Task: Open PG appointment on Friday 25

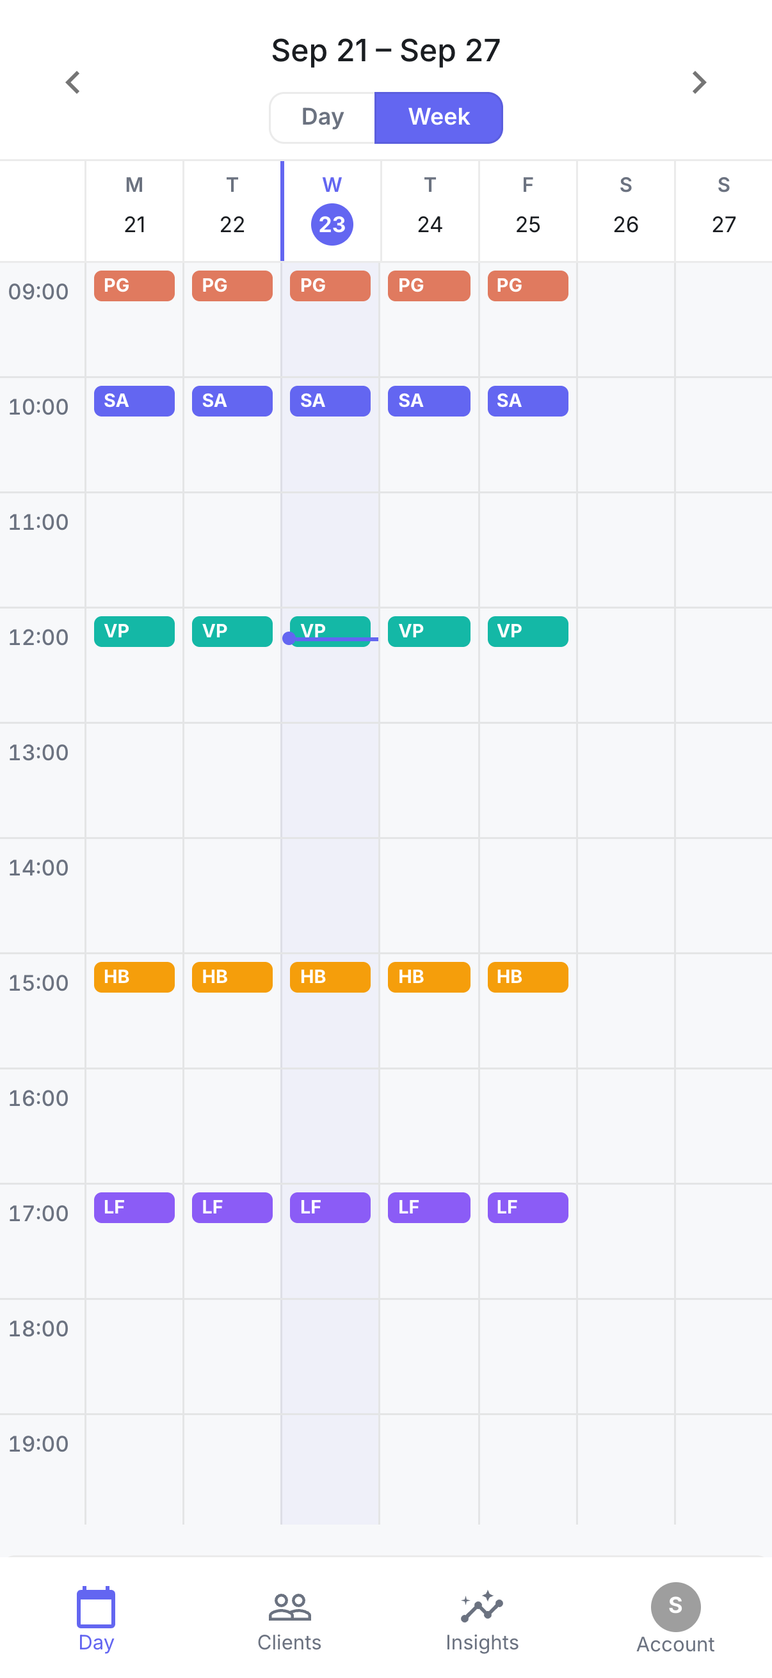Action: point(528,286)
